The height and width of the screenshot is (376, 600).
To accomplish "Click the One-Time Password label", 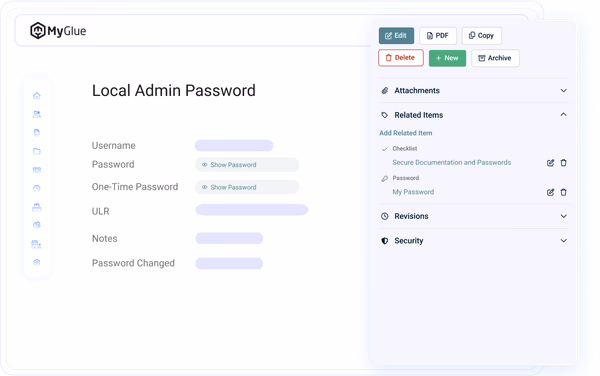I will (135, 187).
